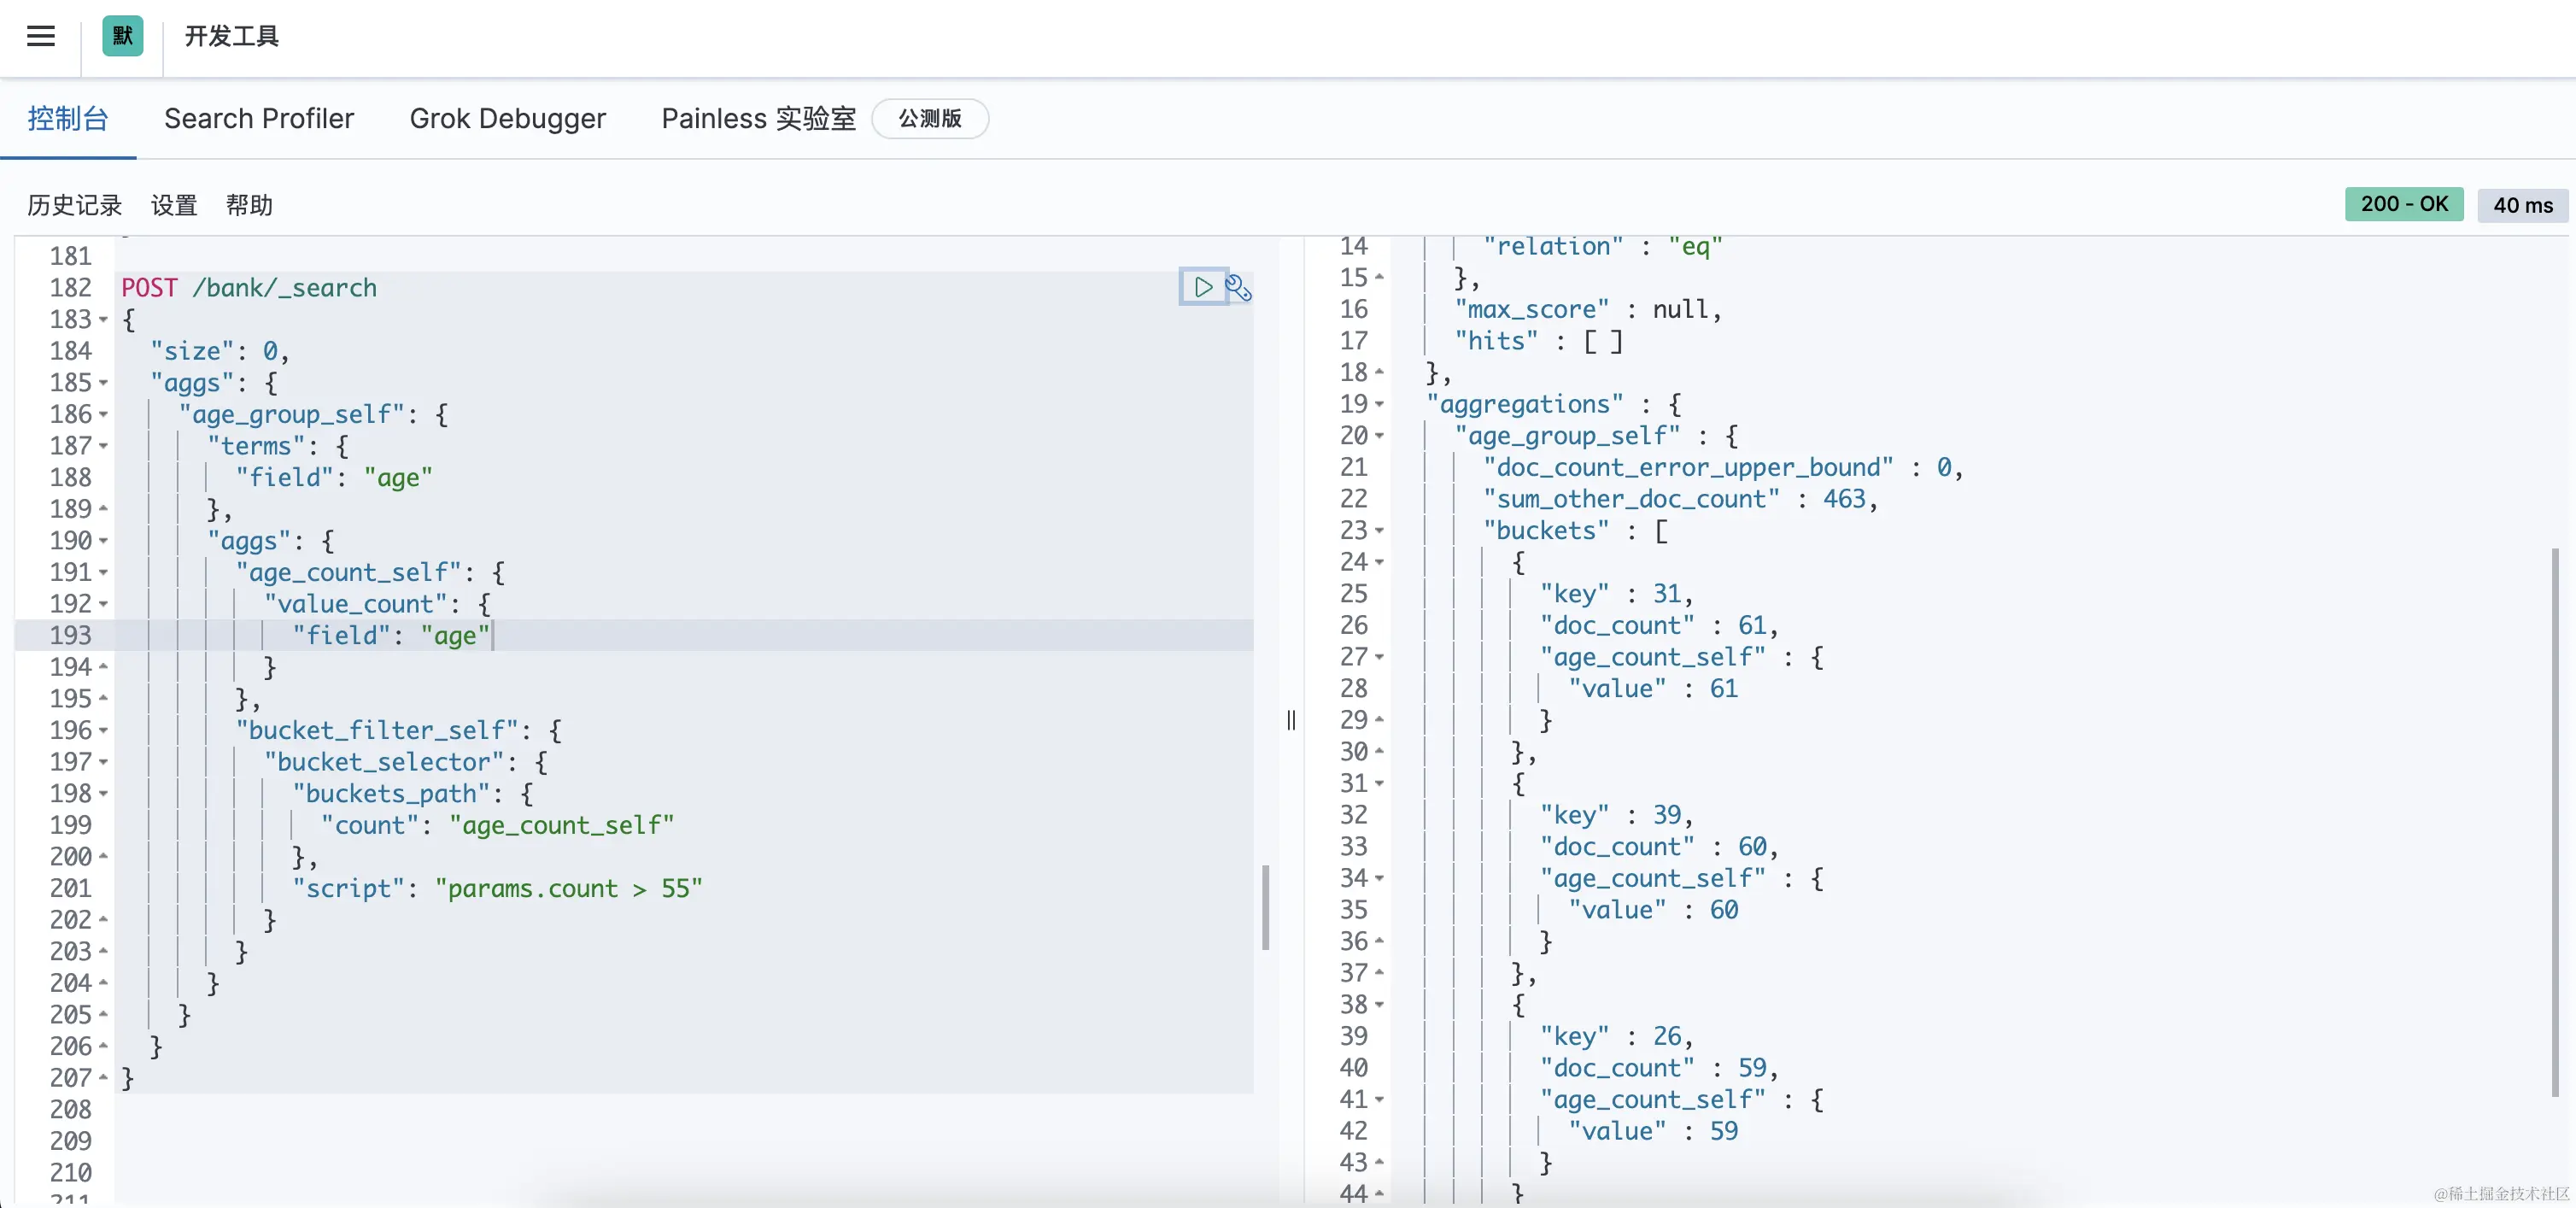Open the Grok Debugger tab
Viewport: 2576px width, 1208px height.
pyautogui.click(x=507, y=119)
